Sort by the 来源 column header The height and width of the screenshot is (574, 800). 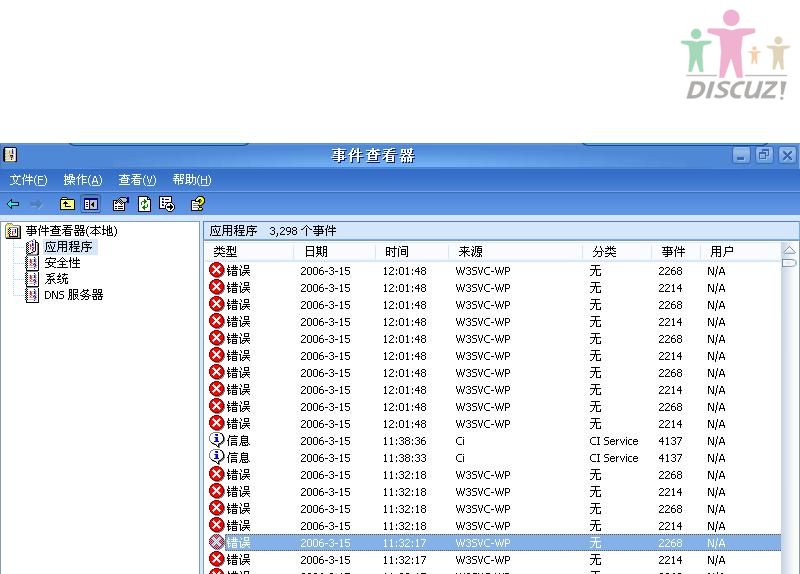click(x=515, y=251)
